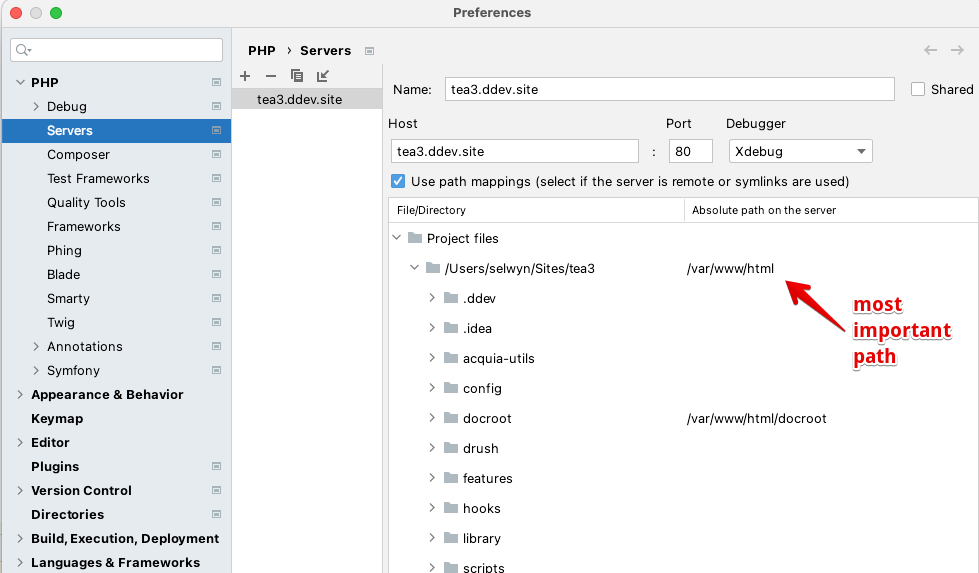Click project-level icon on Plugins row
Screen dimensions: 979x573
click(216, 466)
